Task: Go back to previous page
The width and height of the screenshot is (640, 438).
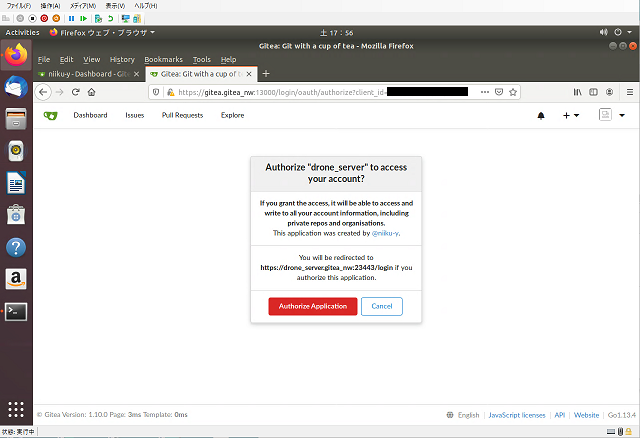Action: (x=43, y=92)
